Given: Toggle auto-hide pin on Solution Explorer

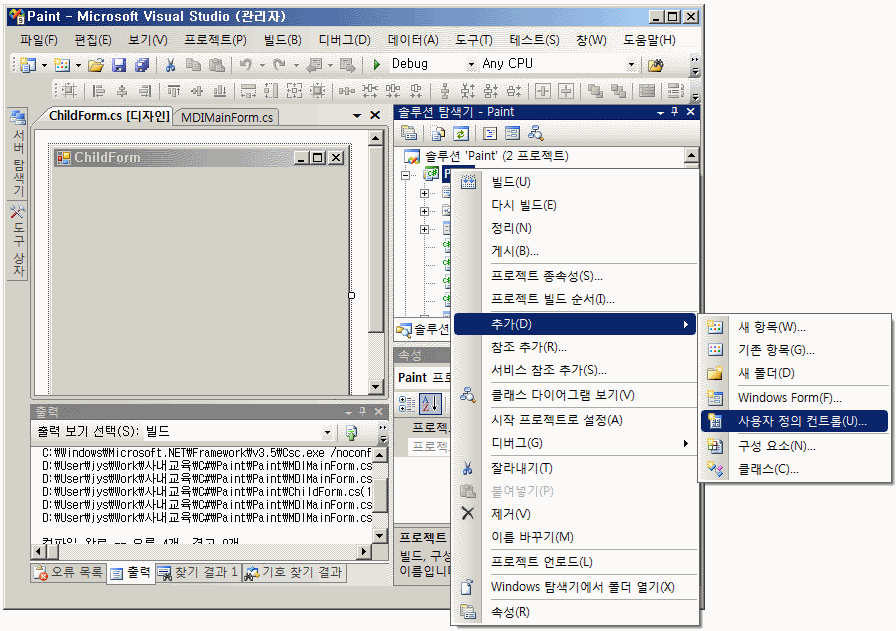Looking at the screenshot, I should (675, 111).
